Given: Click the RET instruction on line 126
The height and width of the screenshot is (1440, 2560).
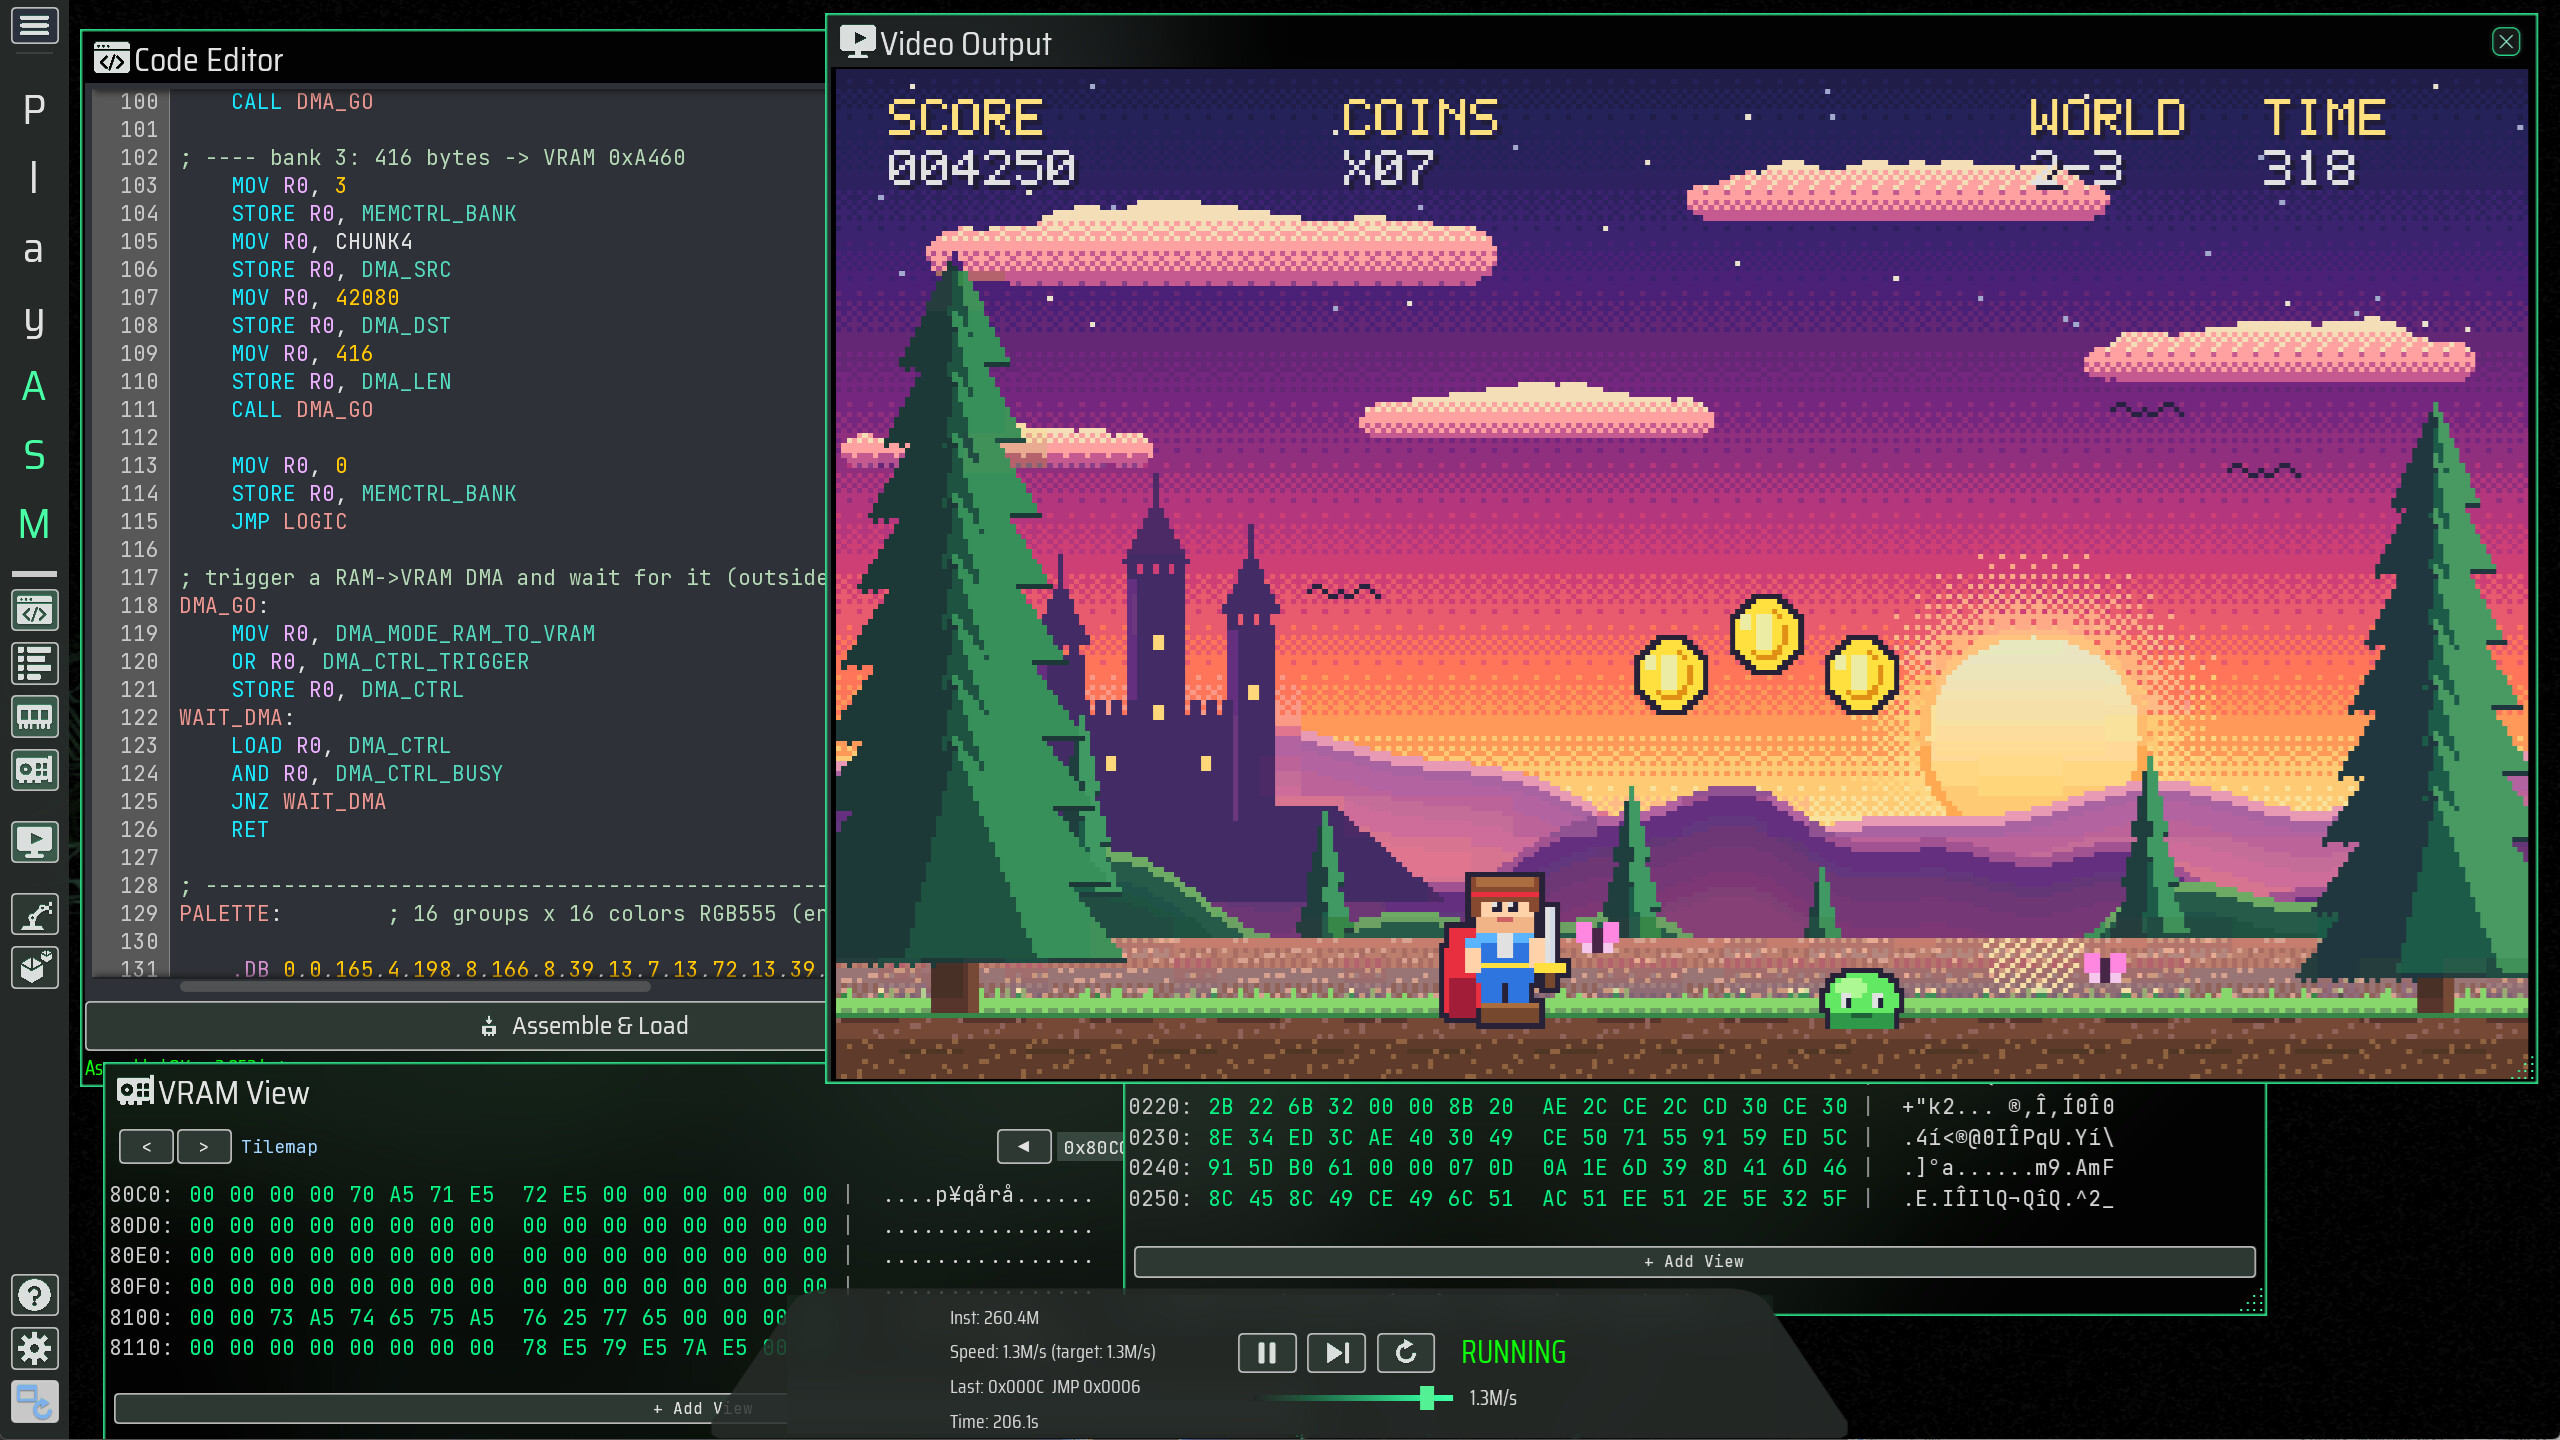Looking at the screenshot, I should [x=250, y=830].
